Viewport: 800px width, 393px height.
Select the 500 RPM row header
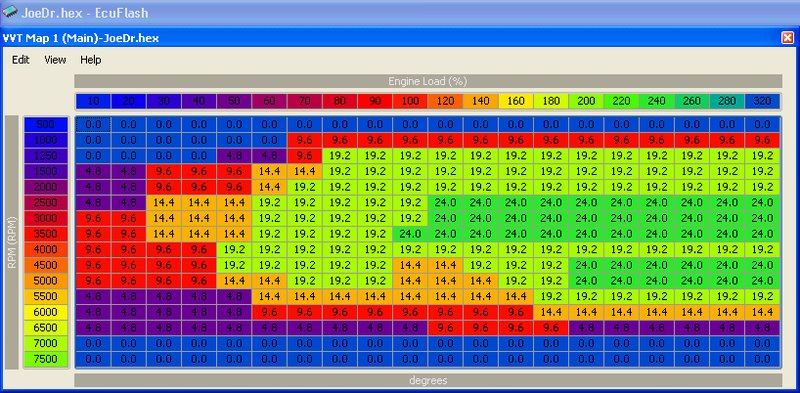(45, 125)
